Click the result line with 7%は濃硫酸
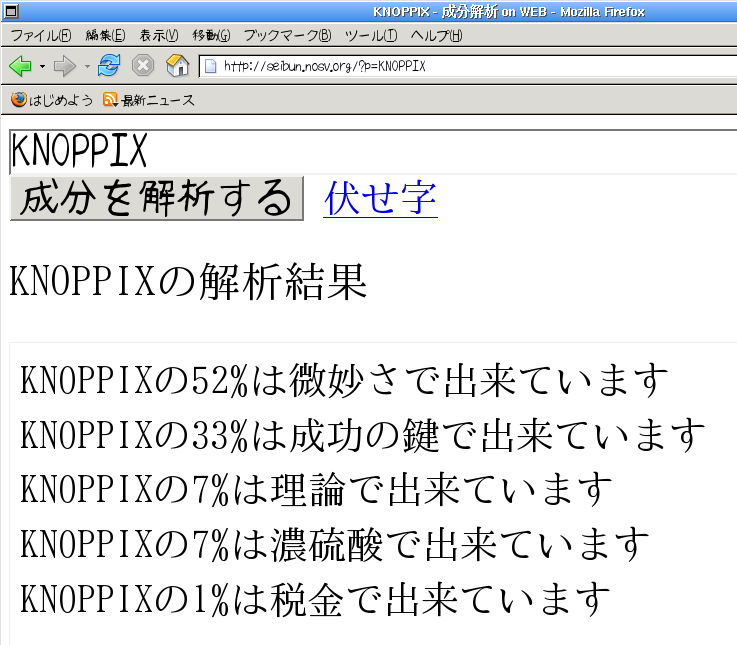 [334, 544]
